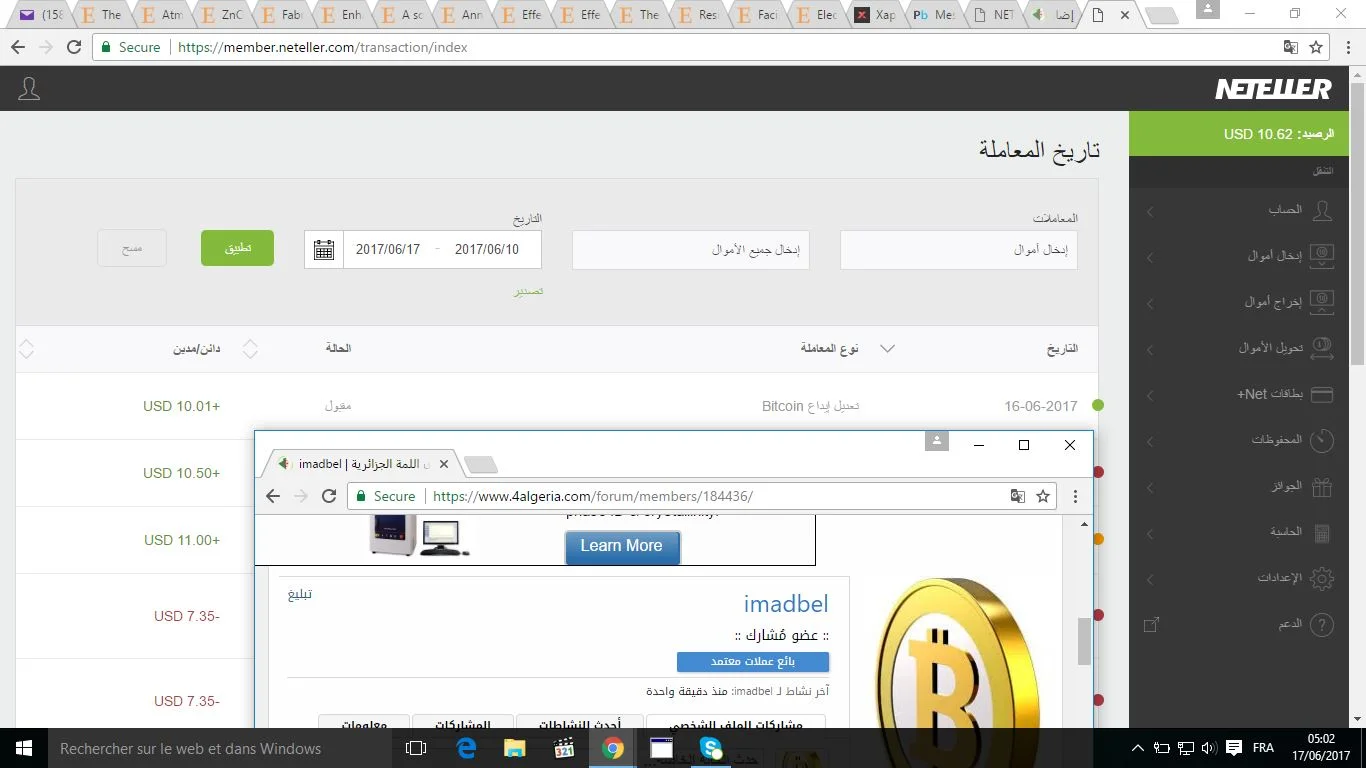Click the popup window vertical scrollbar thumb
Screen dimensions: 1366x768
[x=1084, y=641]
